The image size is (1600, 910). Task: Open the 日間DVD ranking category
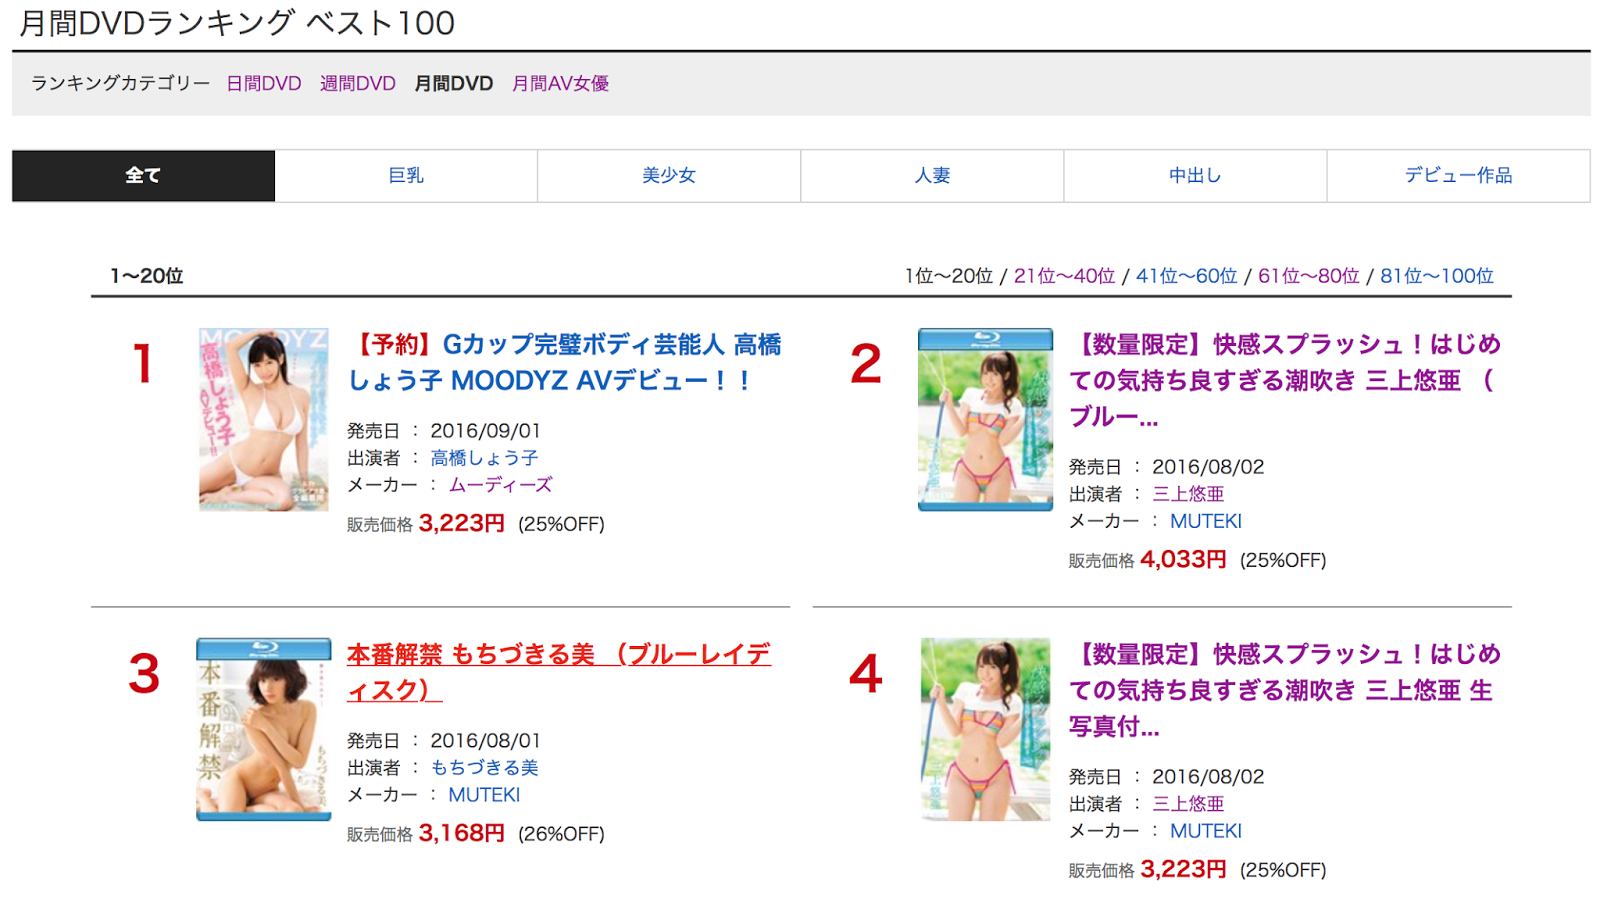(264, 84)
